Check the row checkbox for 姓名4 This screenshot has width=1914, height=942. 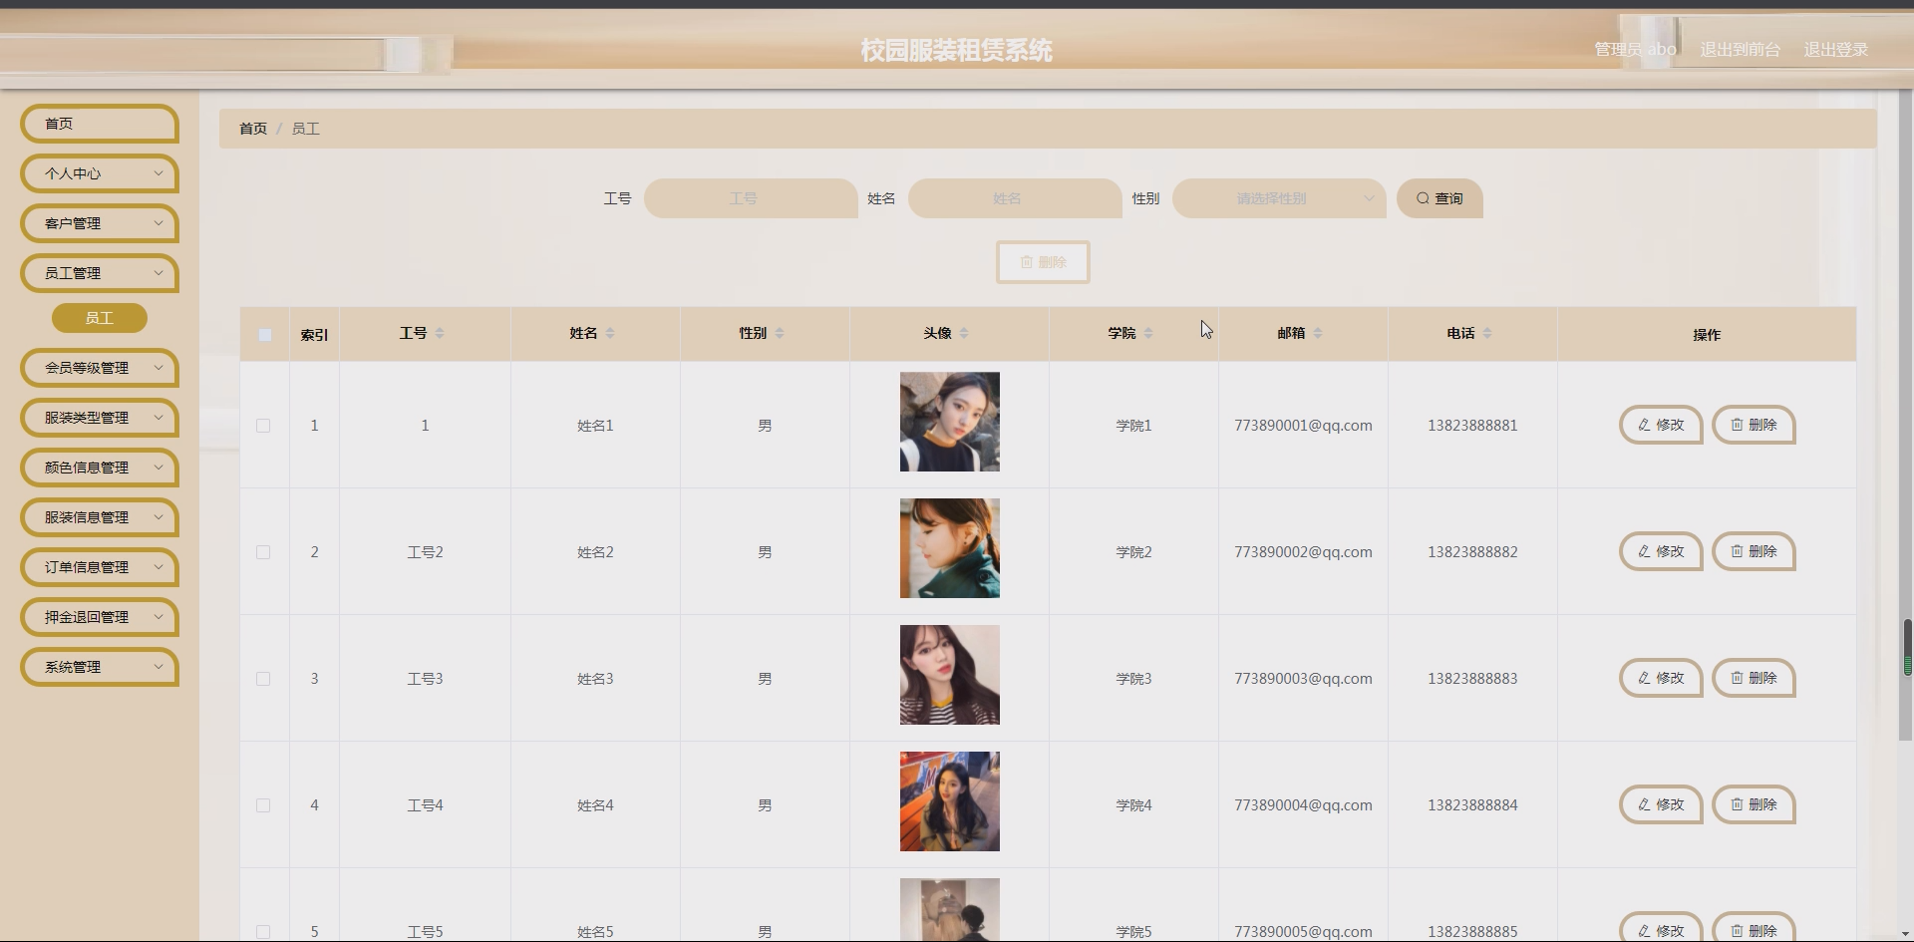tap(263, 805)
